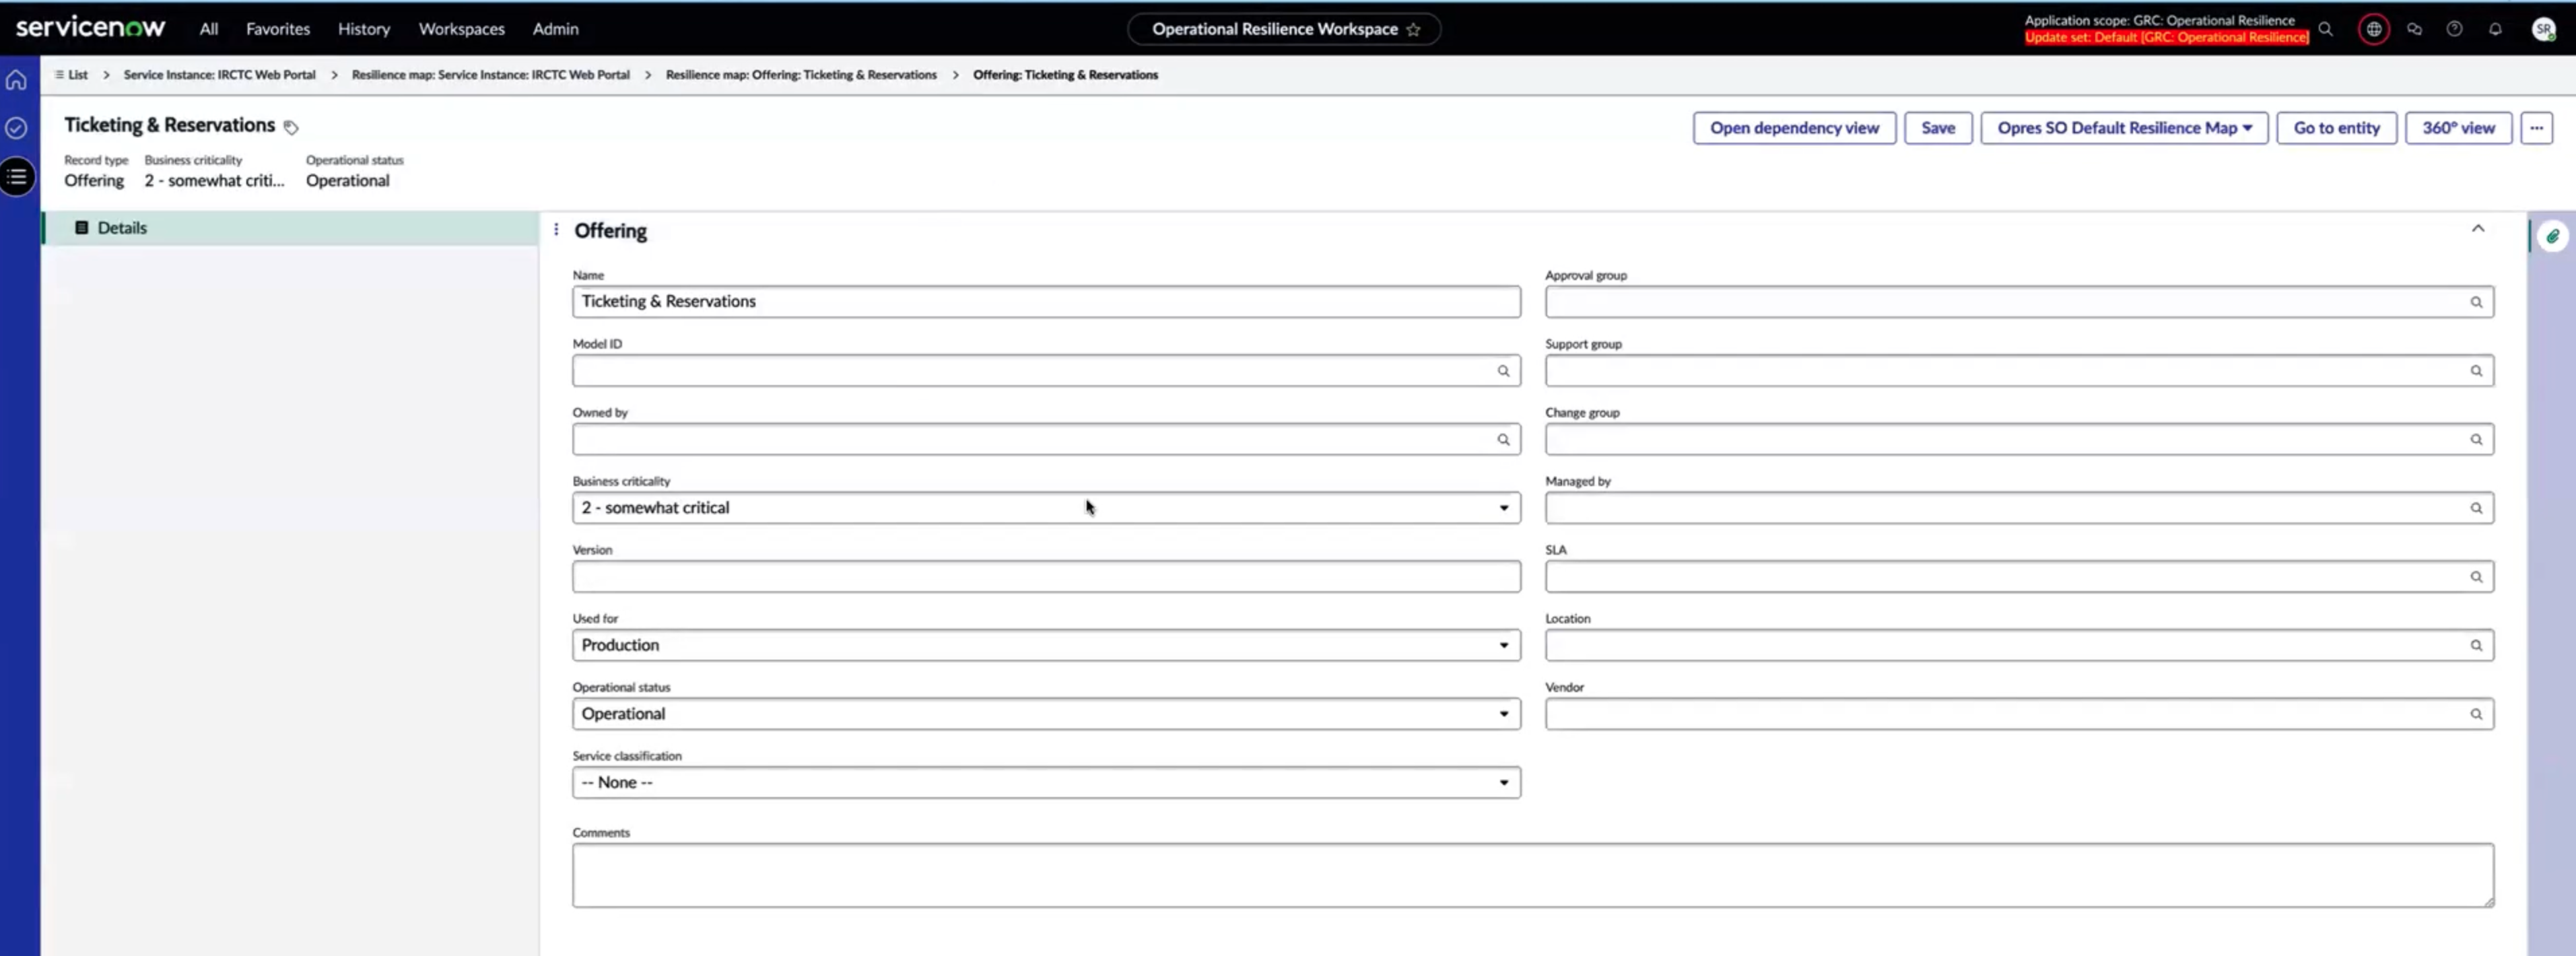Open the Offering section vertical dots menu
The image size is (2576, 956).
(556, 230)
